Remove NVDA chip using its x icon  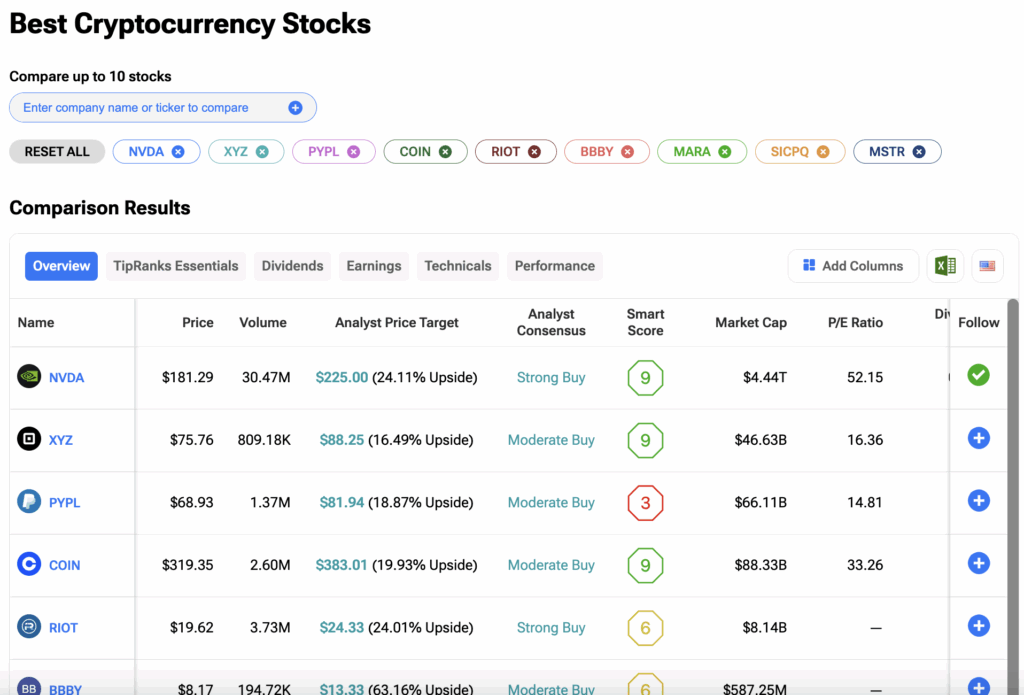pyautogui.click(x=178, y=152)
